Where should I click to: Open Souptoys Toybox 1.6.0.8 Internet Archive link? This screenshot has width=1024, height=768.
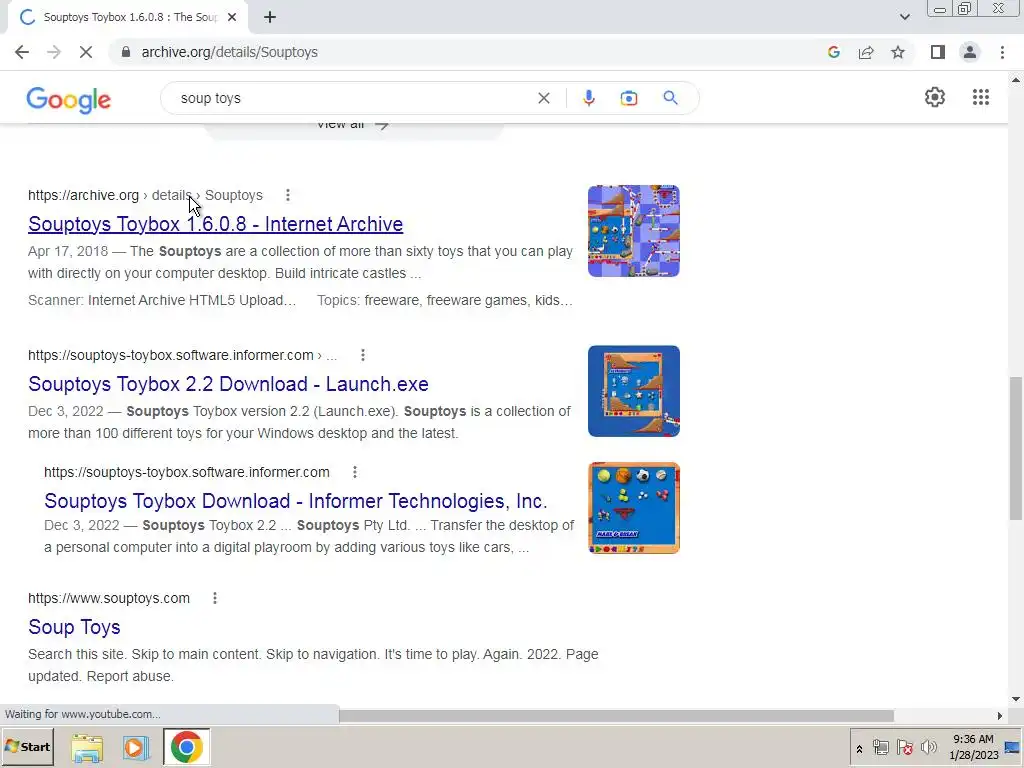(216, 224)
